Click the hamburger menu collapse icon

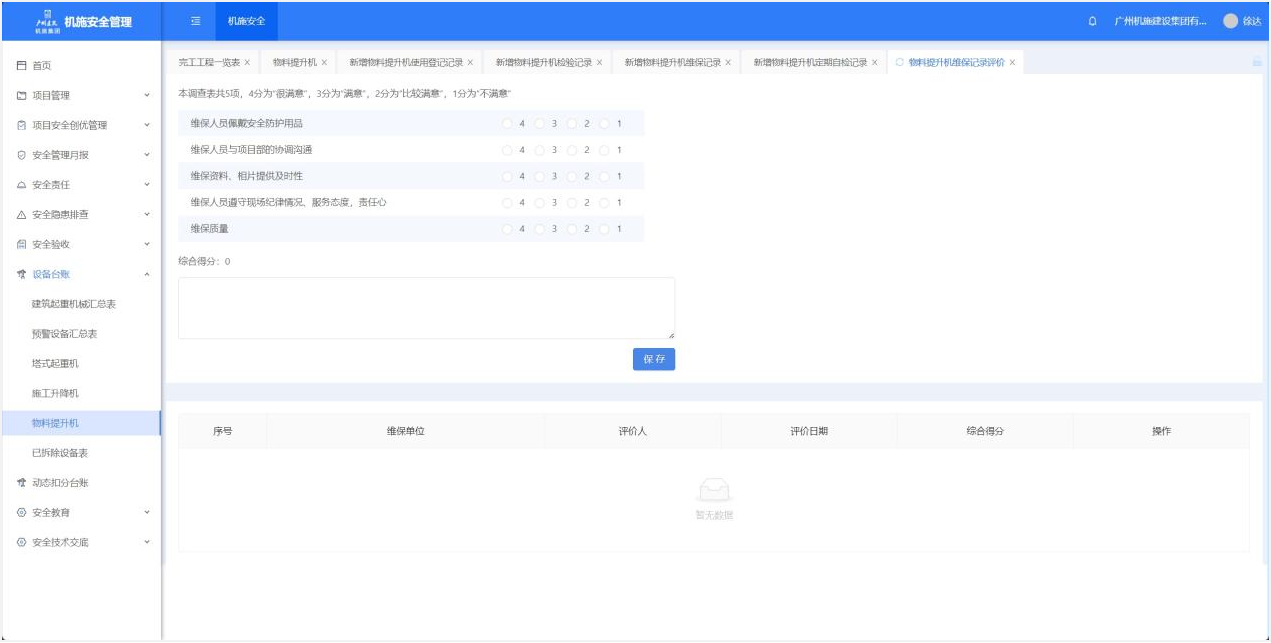point(196,21)
